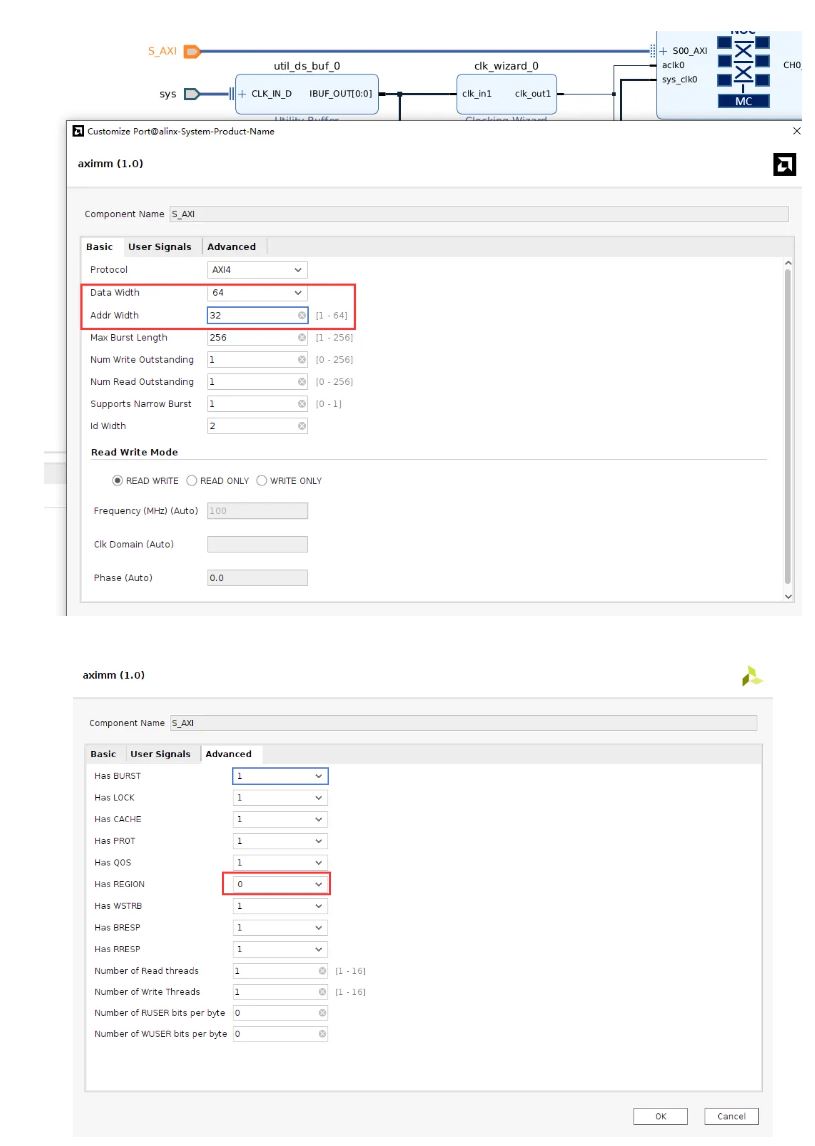Click the vertical scrollbar in Basic tab
The height and width of the screenshot is (1146, 815).
click(x=788, y=426)
